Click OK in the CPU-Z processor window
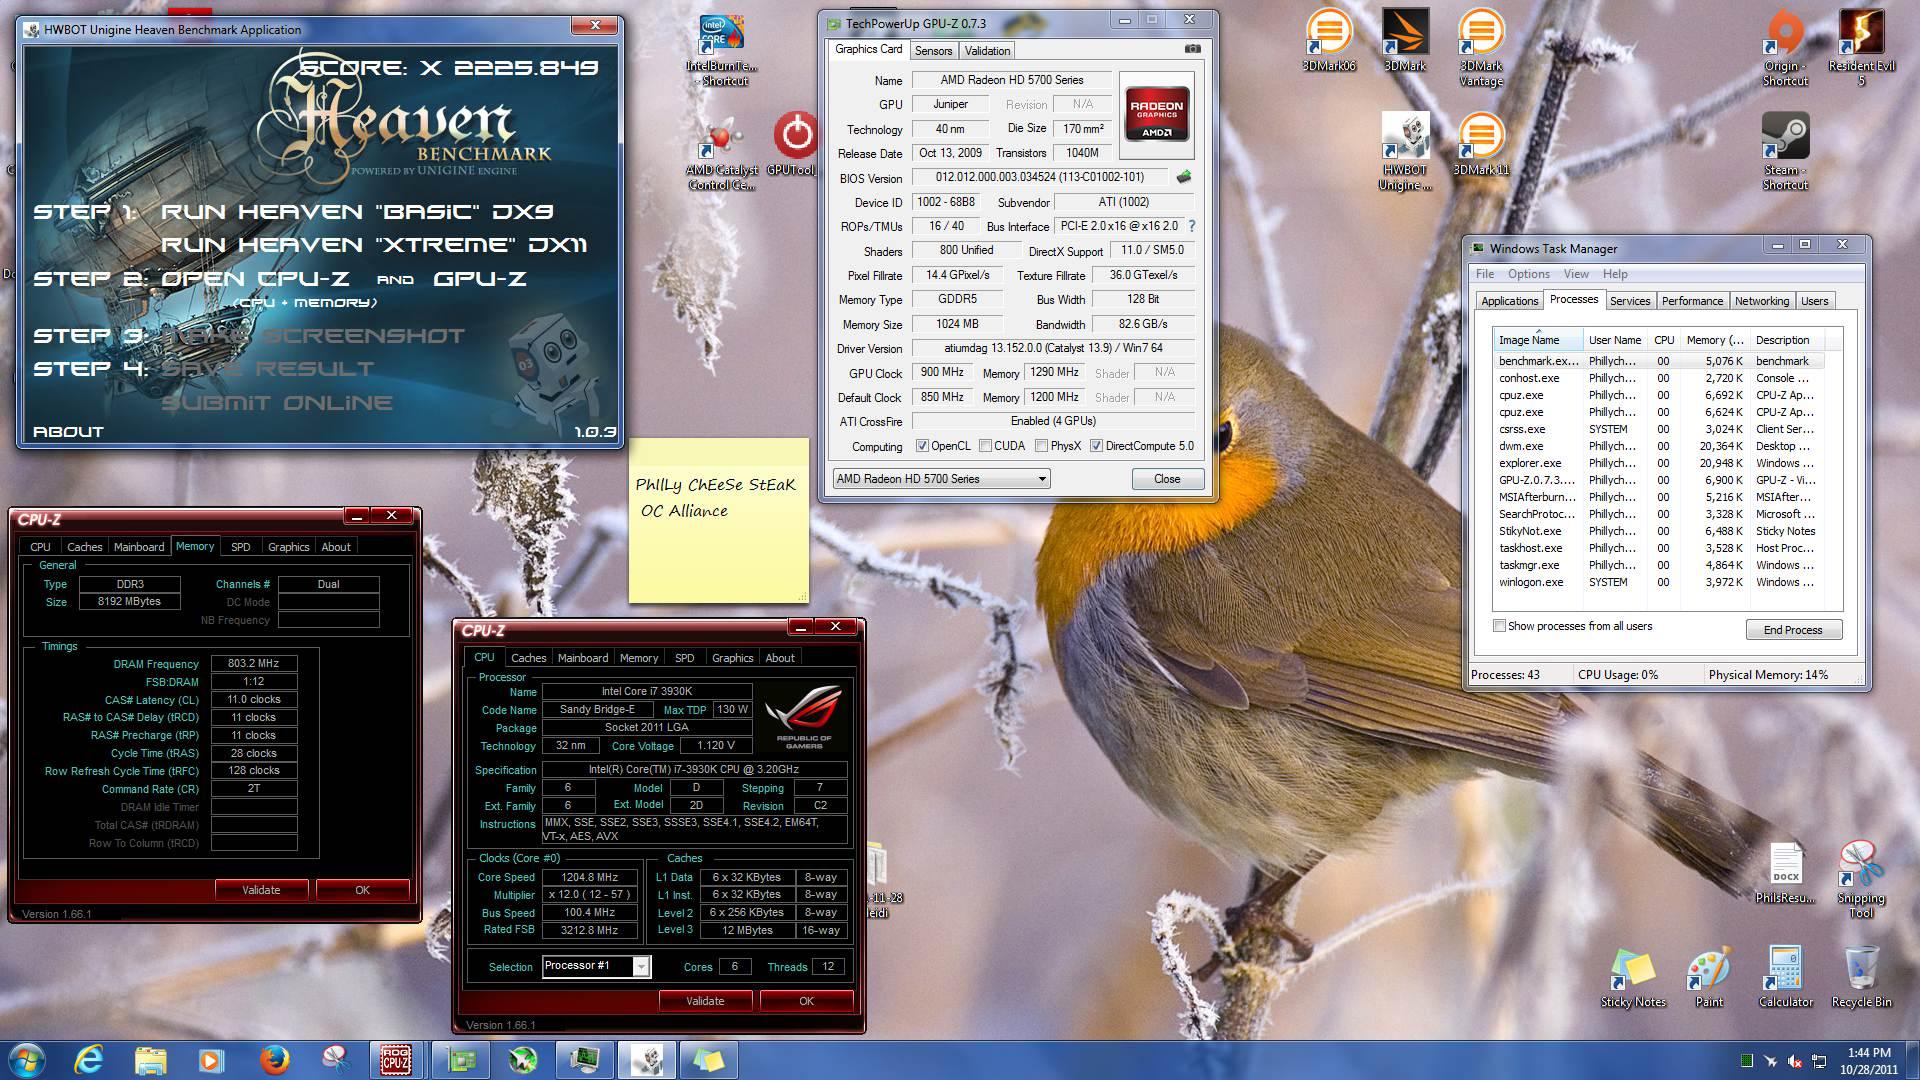This screenshot has height=1080, width=1920. pos(806,1001)
